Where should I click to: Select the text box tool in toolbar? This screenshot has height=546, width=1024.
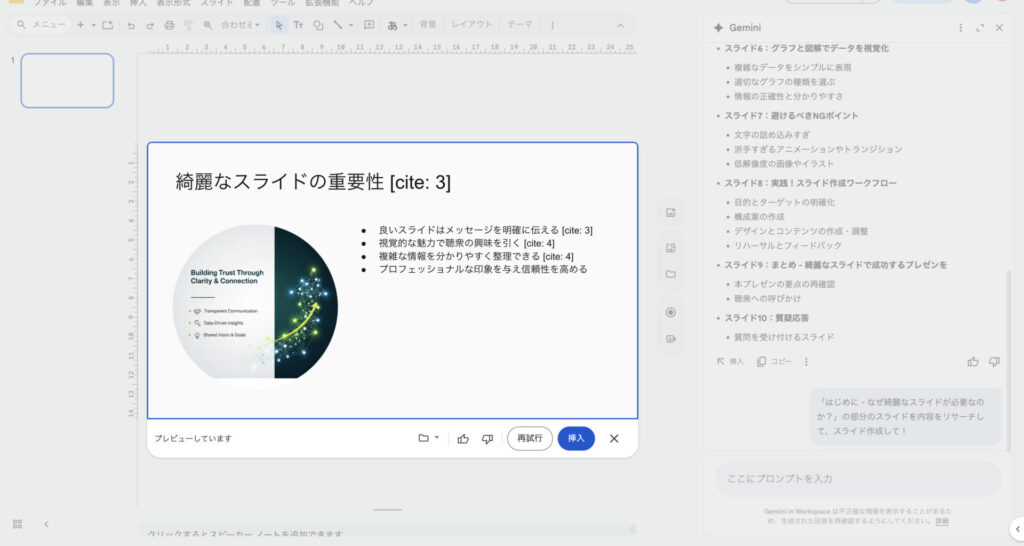pyautogui.click(x=298, y=24)
